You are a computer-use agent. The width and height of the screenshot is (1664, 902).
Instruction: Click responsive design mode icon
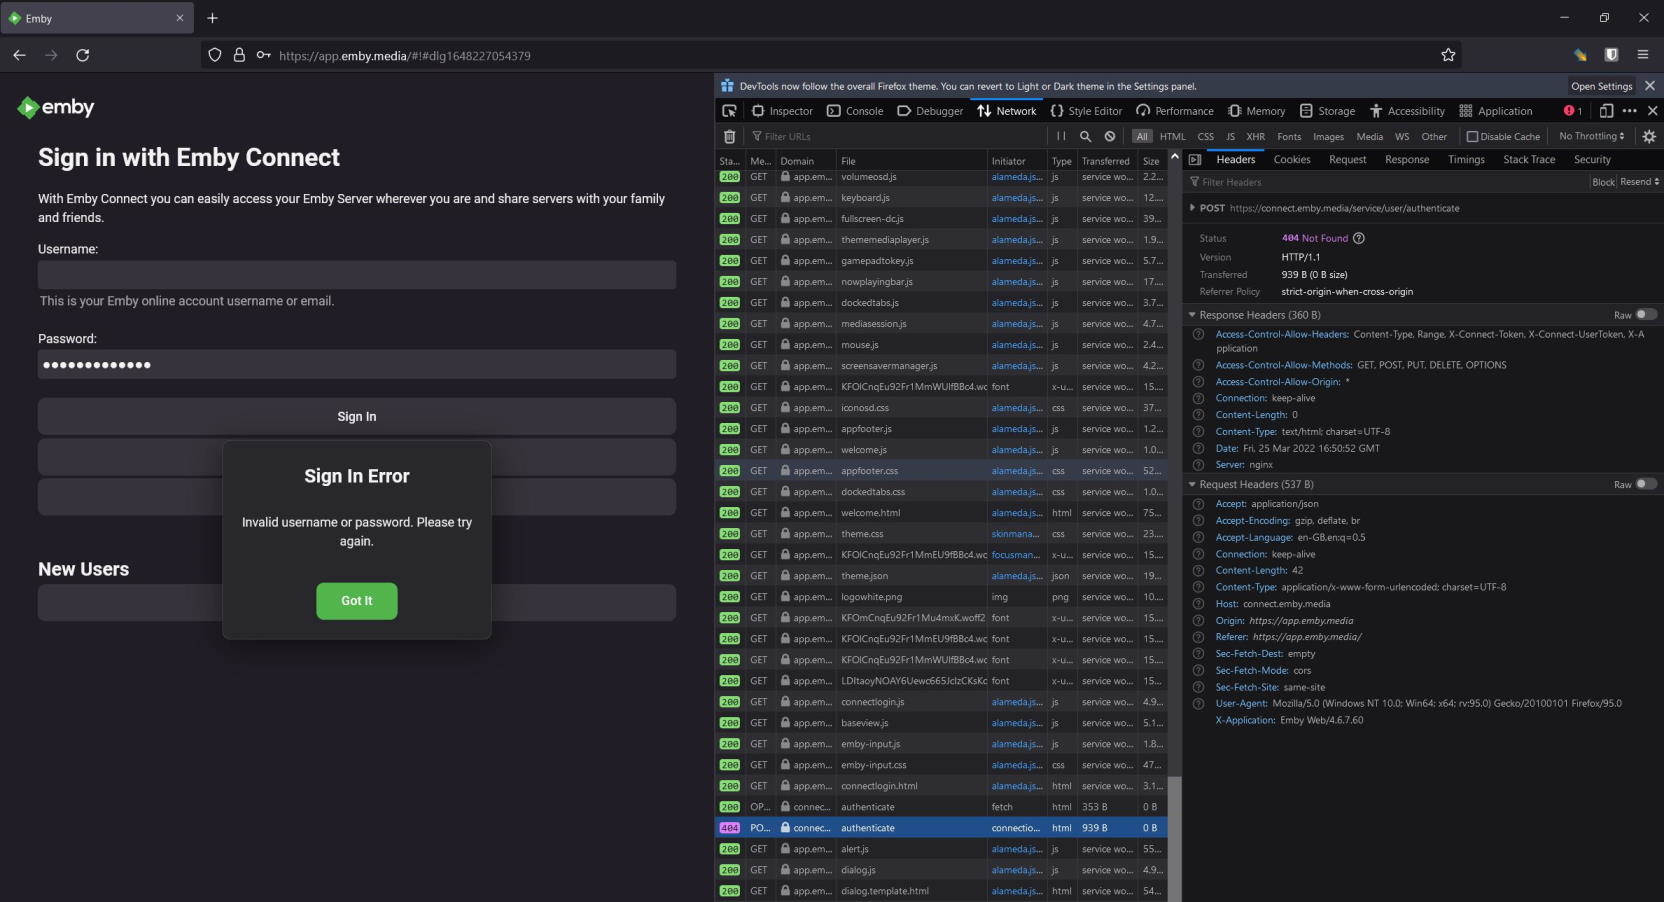point(1606,111)
